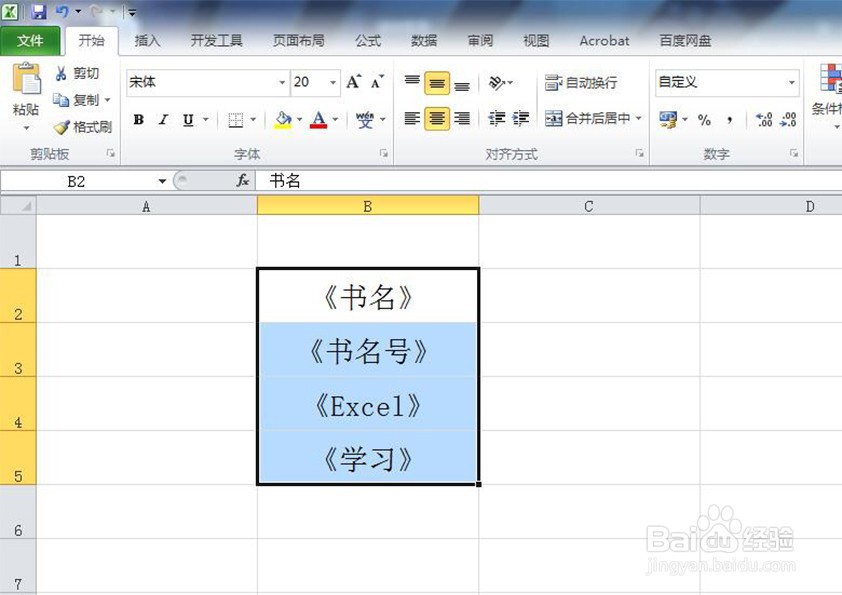Screen dimensions: 842x595
Task: Toggle align text left
Action: point(412,119)
